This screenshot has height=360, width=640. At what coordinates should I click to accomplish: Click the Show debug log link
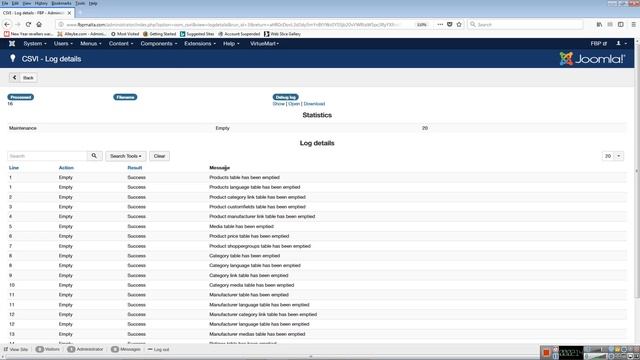tap(279, 104)
